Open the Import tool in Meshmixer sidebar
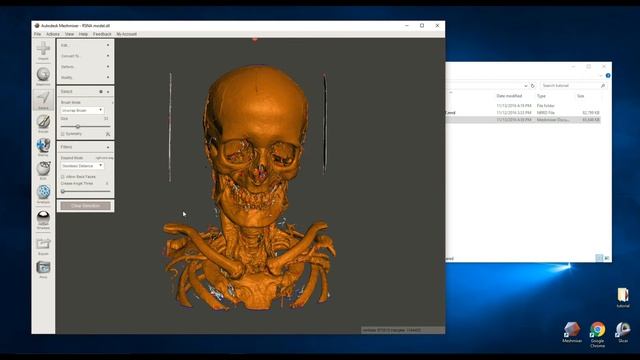This screenshot has height=360, width=640. pyautogui.click(x=43, y=50)
